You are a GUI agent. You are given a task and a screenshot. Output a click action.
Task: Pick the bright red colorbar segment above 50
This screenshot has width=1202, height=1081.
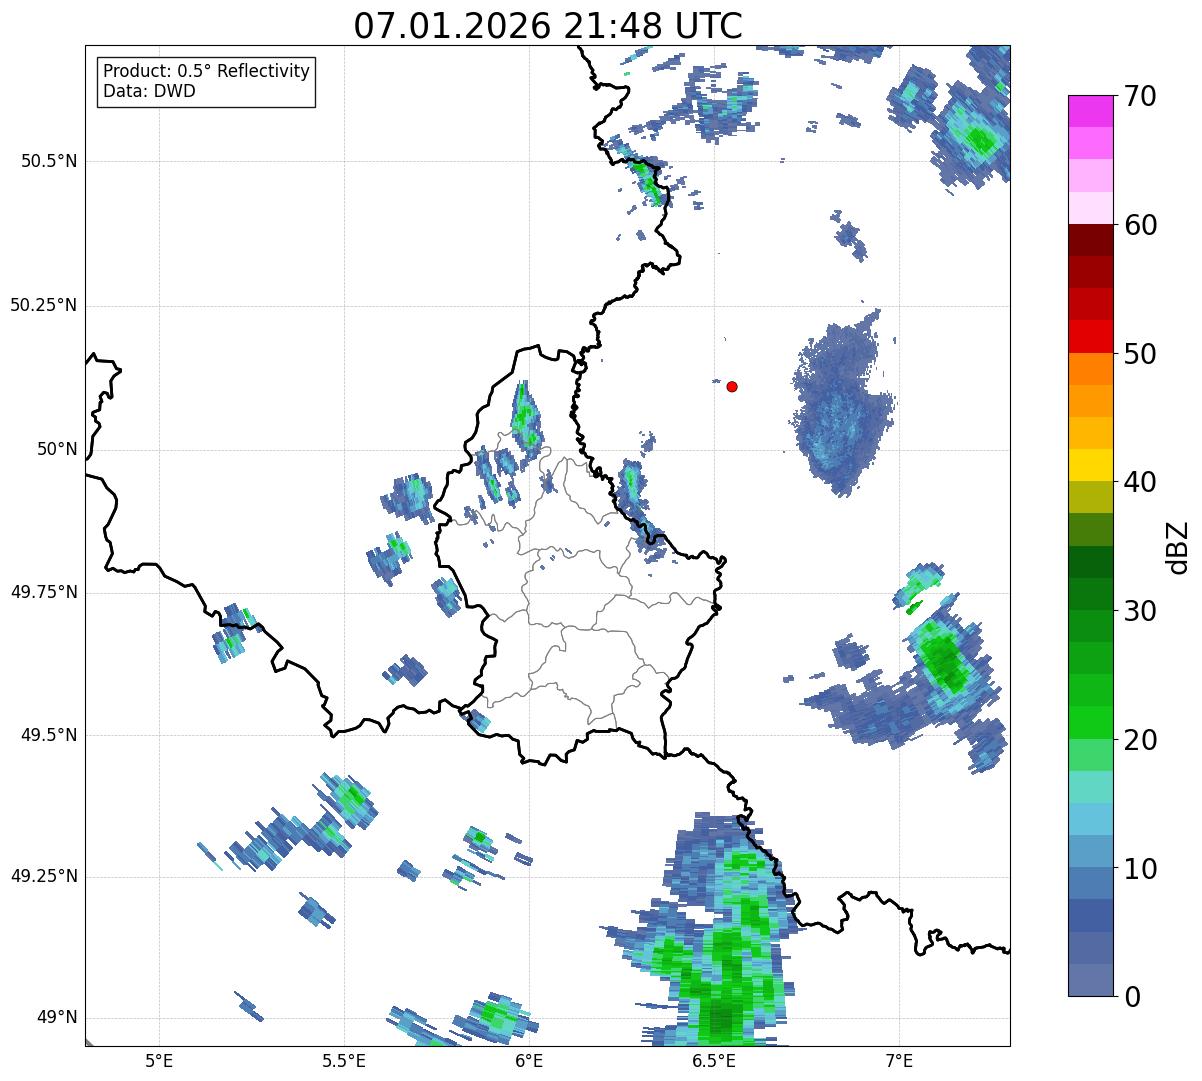click(1090, 336)
